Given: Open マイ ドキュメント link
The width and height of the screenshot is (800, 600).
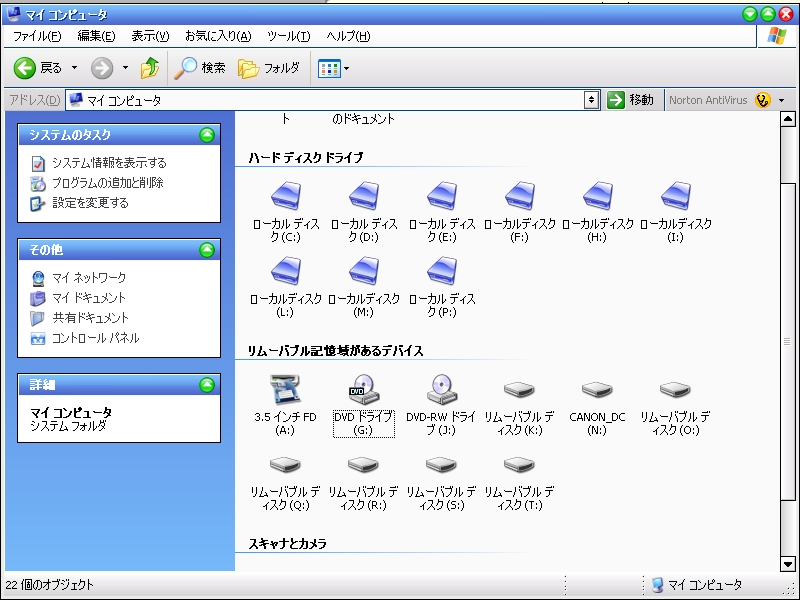Looking at the screenshot, I should 89,298.
